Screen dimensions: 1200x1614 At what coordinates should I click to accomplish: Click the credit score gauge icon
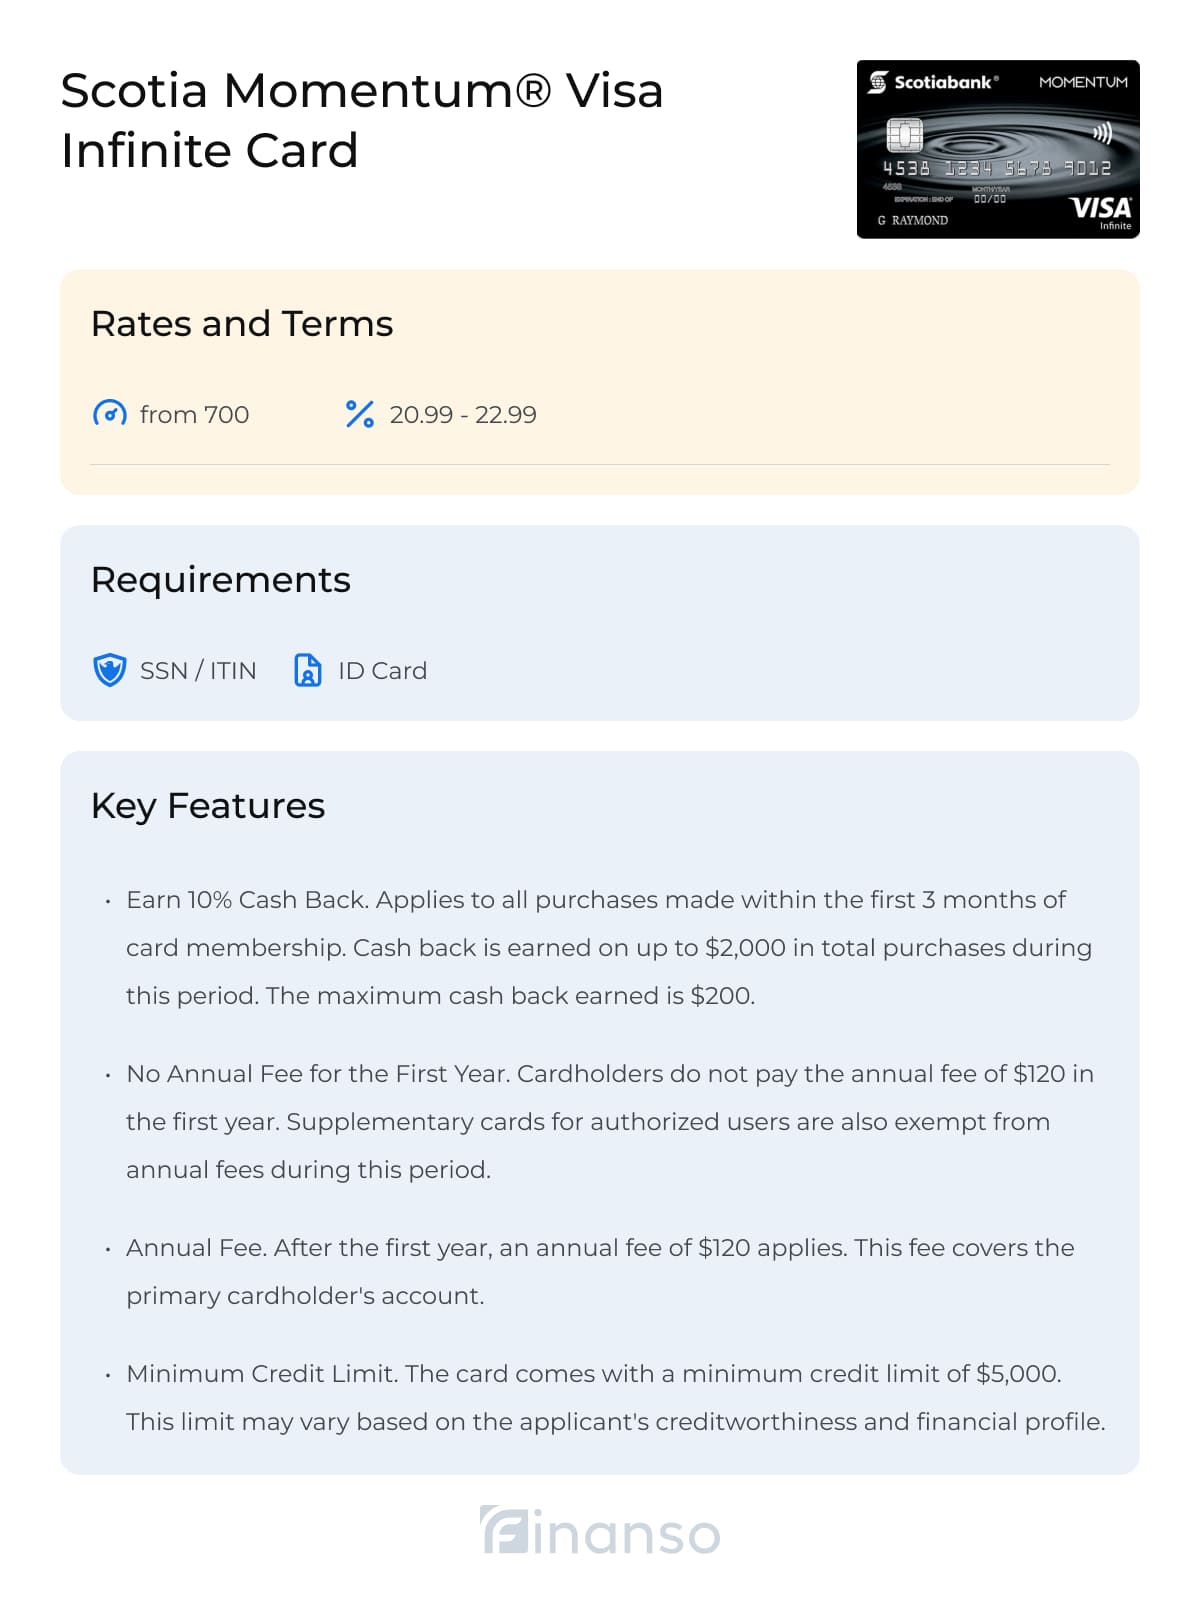110,413
